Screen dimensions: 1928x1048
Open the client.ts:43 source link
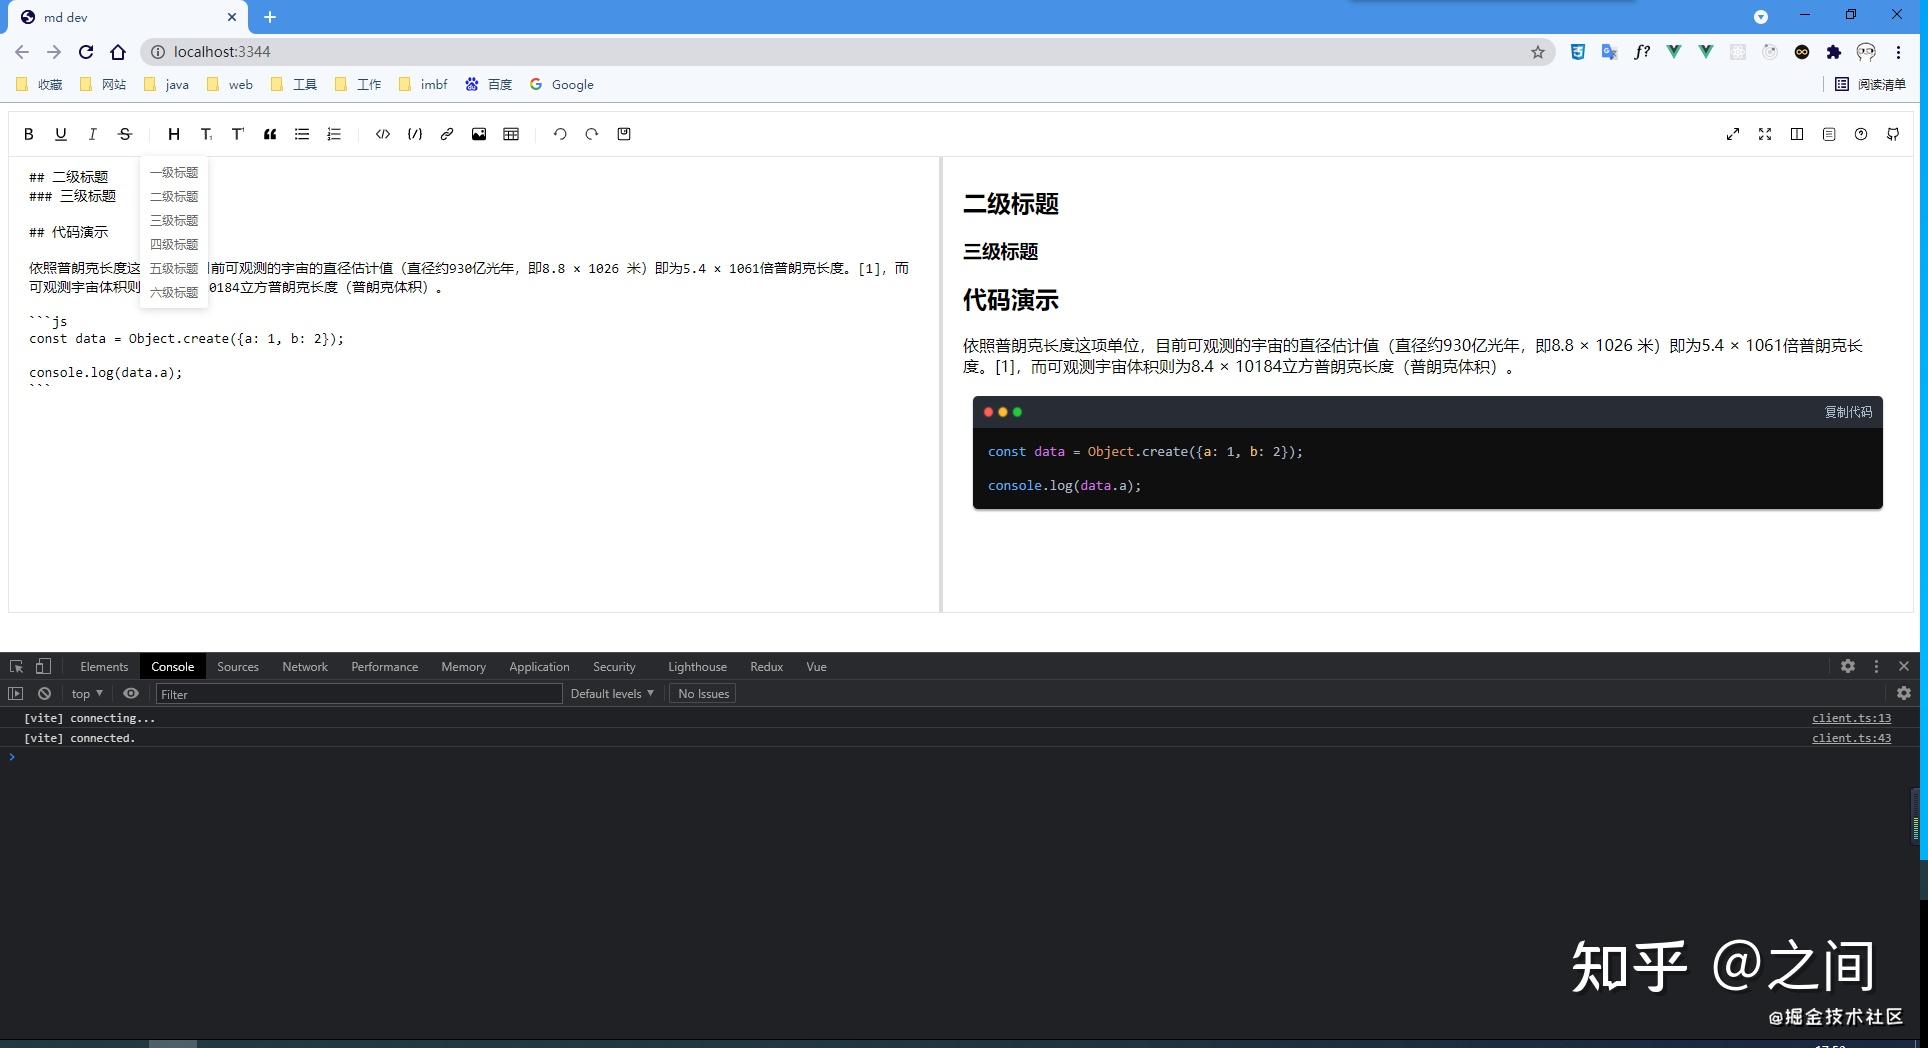click(x=1851, y=738)
